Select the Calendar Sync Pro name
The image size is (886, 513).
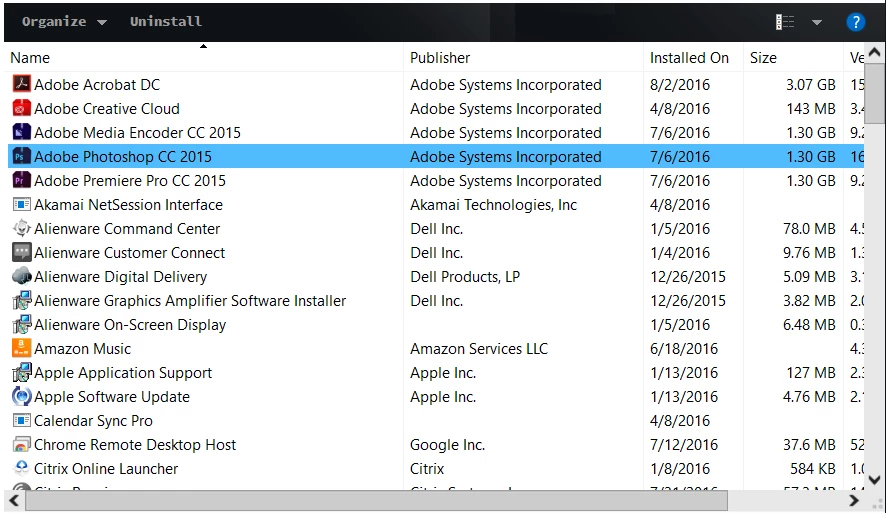(93, 421)
